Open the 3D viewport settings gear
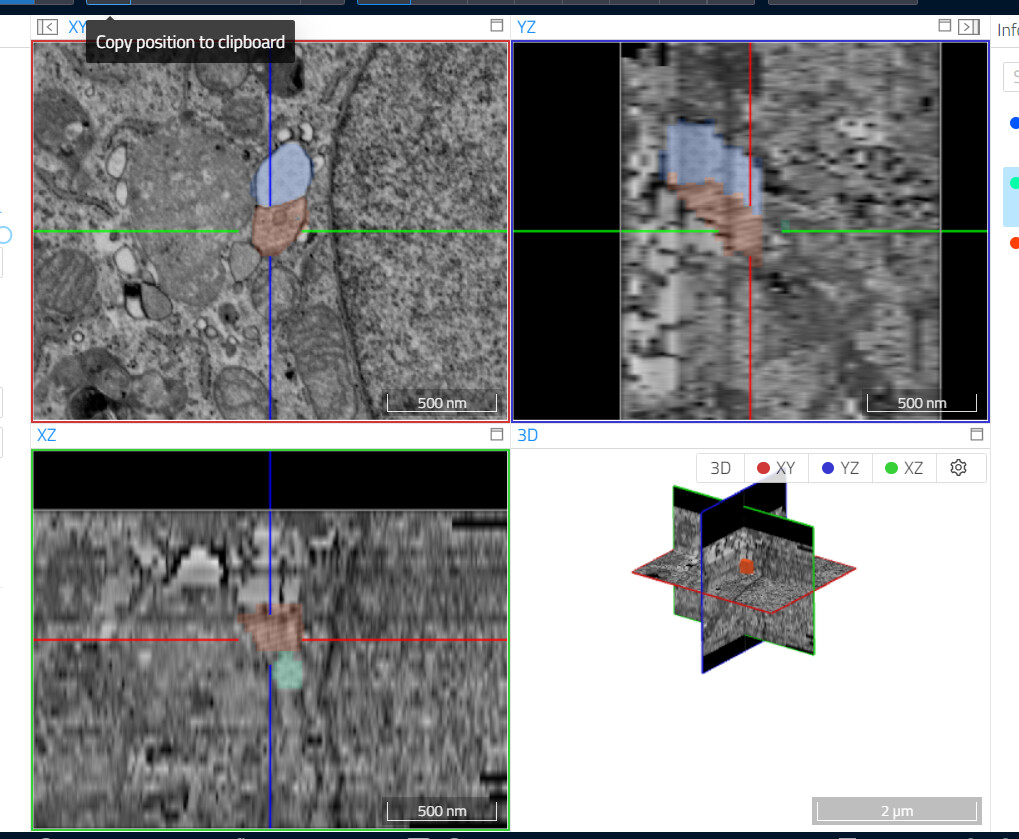The width and height of the screenshot is (1019, 839). point(959,467)
